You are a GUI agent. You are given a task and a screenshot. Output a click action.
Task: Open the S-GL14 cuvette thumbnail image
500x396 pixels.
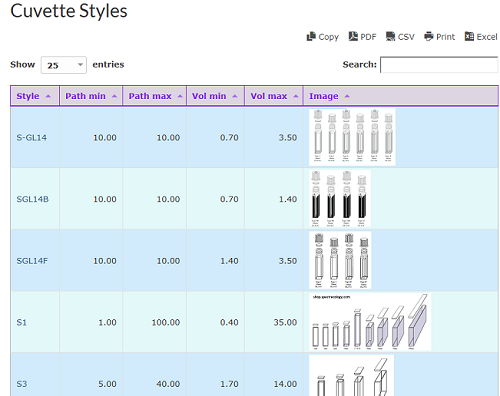pos(352,137)
